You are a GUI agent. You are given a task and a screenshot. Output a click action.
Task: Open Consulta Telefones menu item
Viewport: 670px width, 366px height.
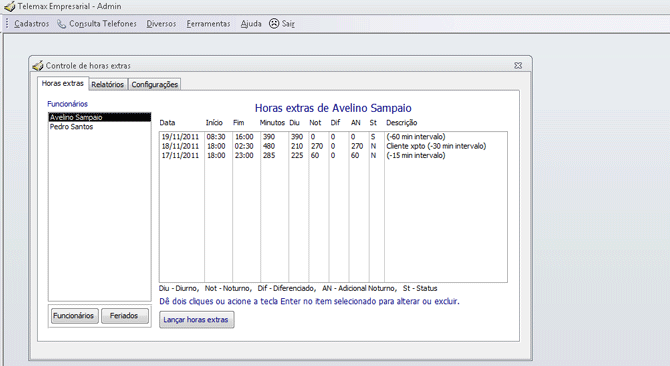pos(103,23)
